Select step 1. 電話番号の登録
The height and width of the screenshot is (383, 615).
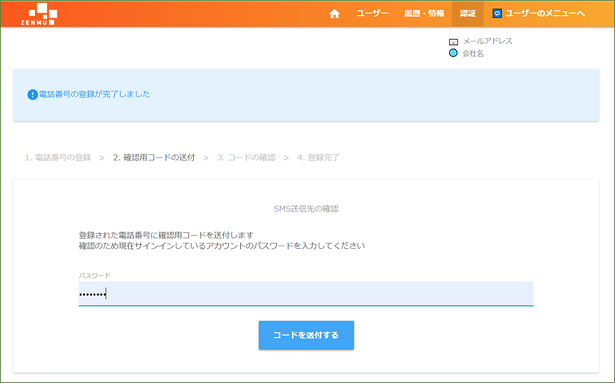[x=58, y=158]
